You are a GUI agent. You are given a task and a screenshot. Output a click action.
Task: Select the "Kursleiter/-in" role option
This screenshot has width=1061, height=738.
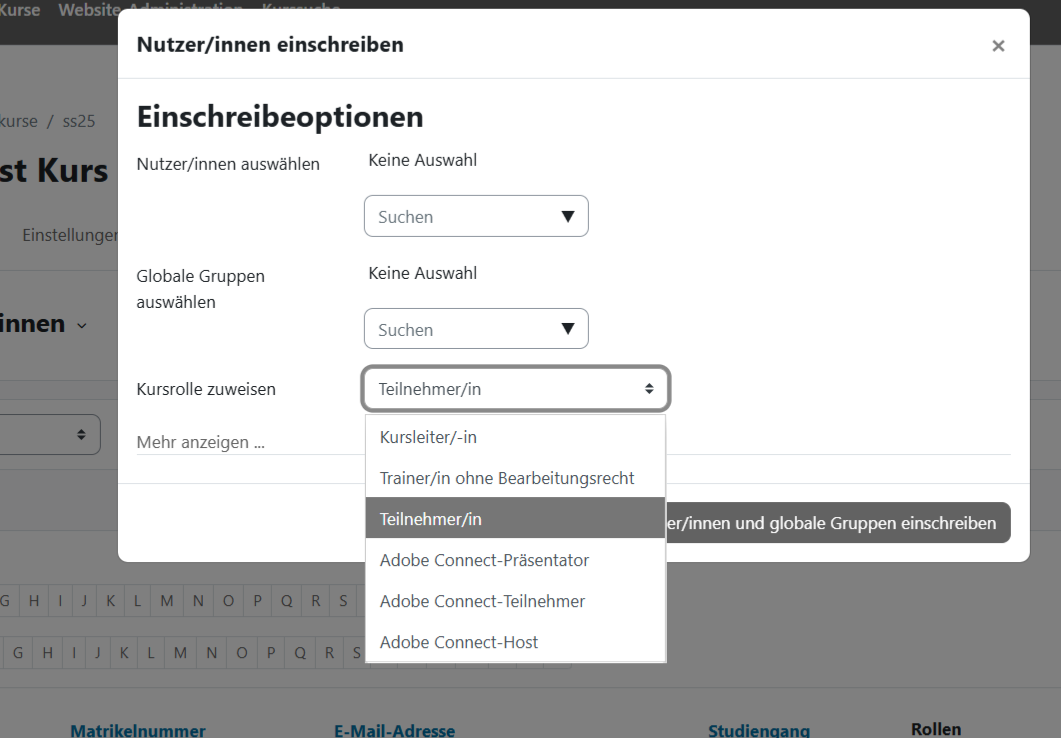(x=428, y=437)
